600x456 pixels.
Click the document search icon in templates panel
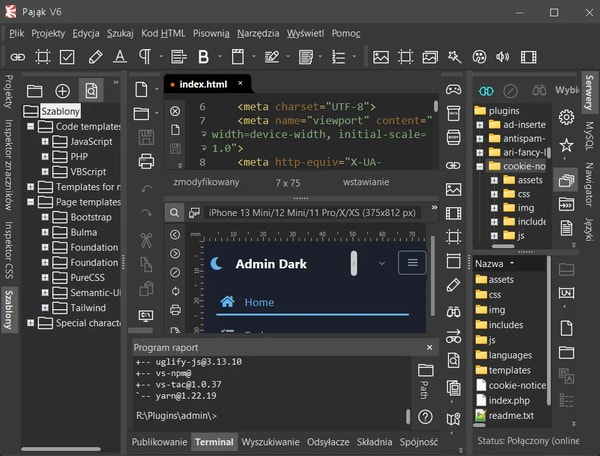click(x=91, y=91)
